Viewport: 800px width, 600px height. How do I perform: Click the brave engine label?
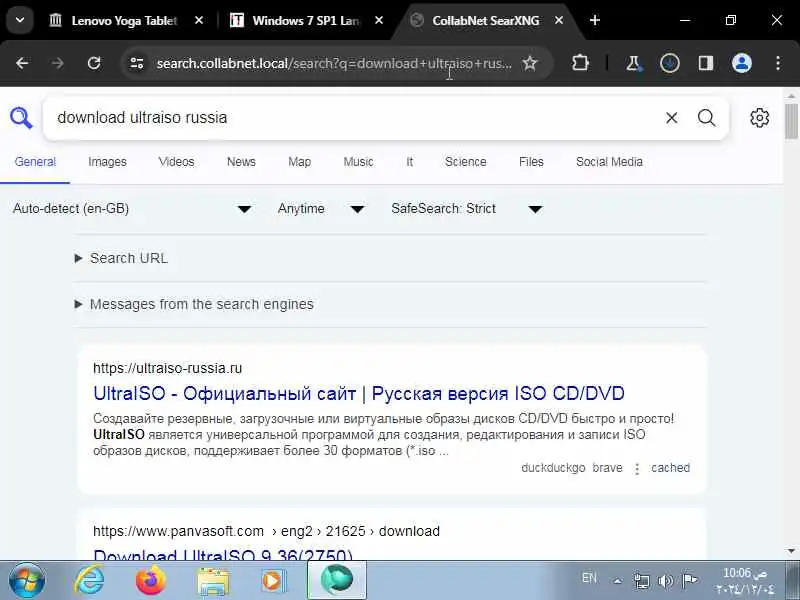(607, 468)
